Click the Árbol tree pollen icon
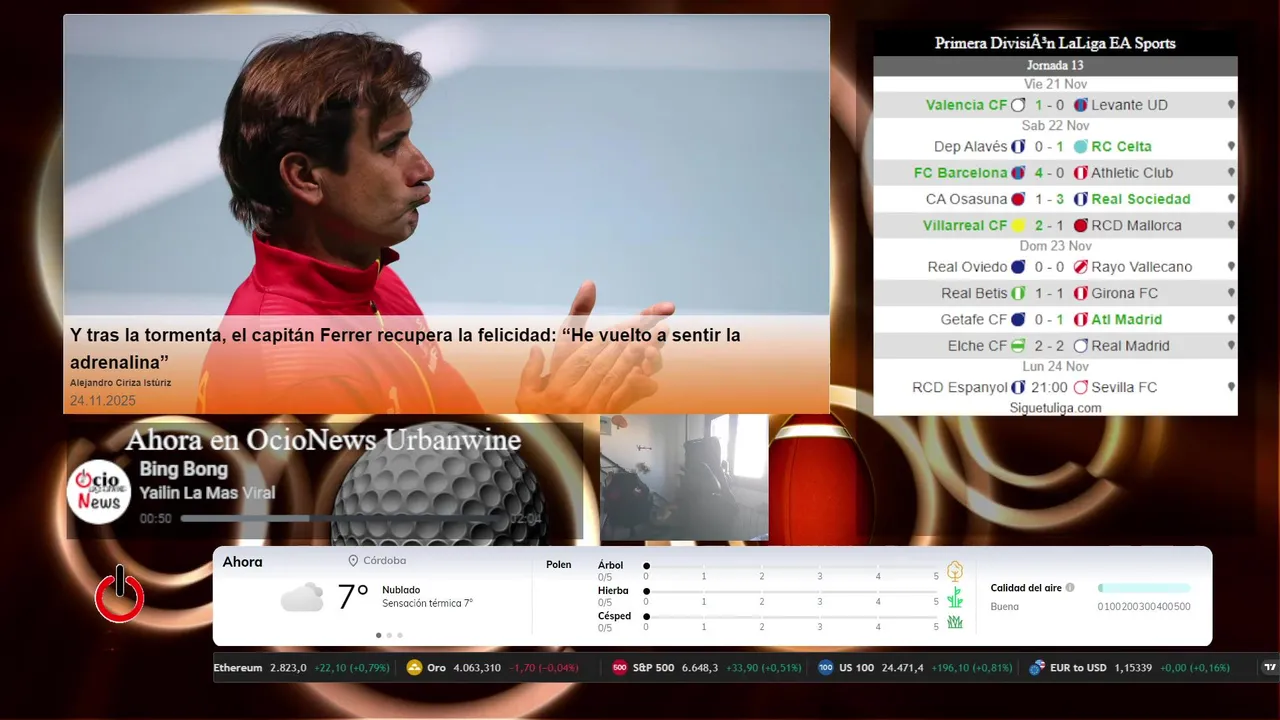 [955, 571]
